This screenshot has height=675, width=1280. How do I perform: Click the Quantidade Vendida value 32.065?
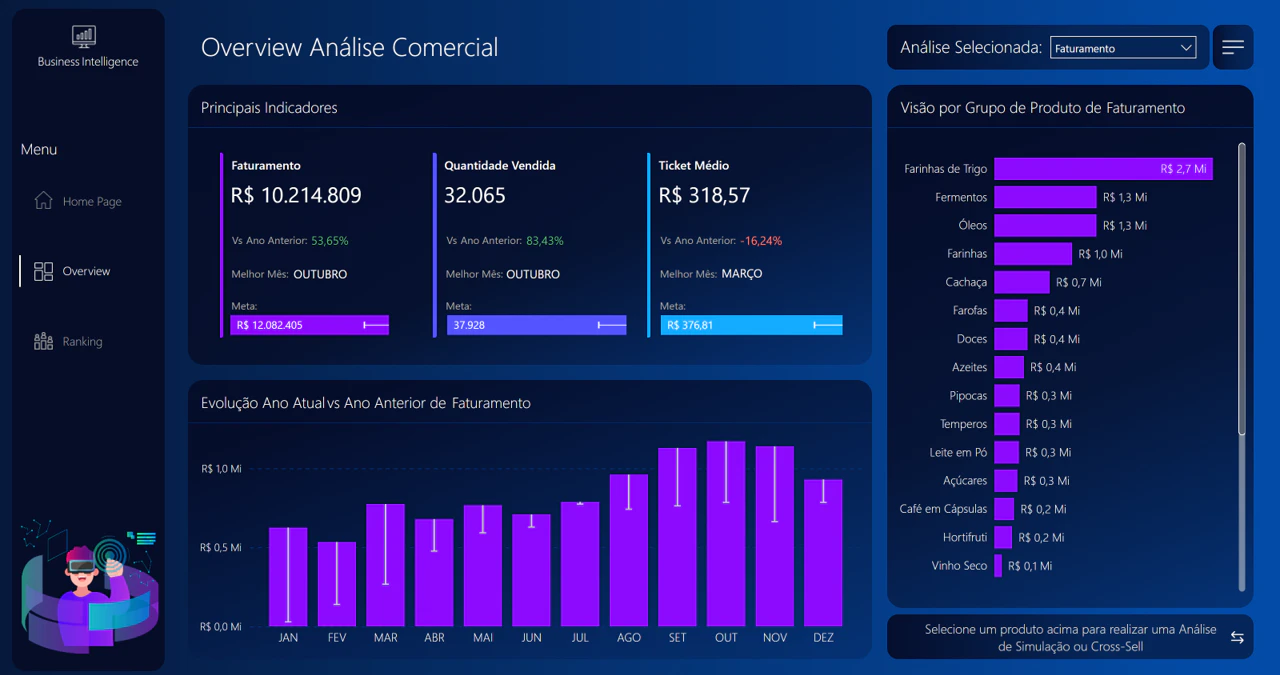tap(475, 196)
